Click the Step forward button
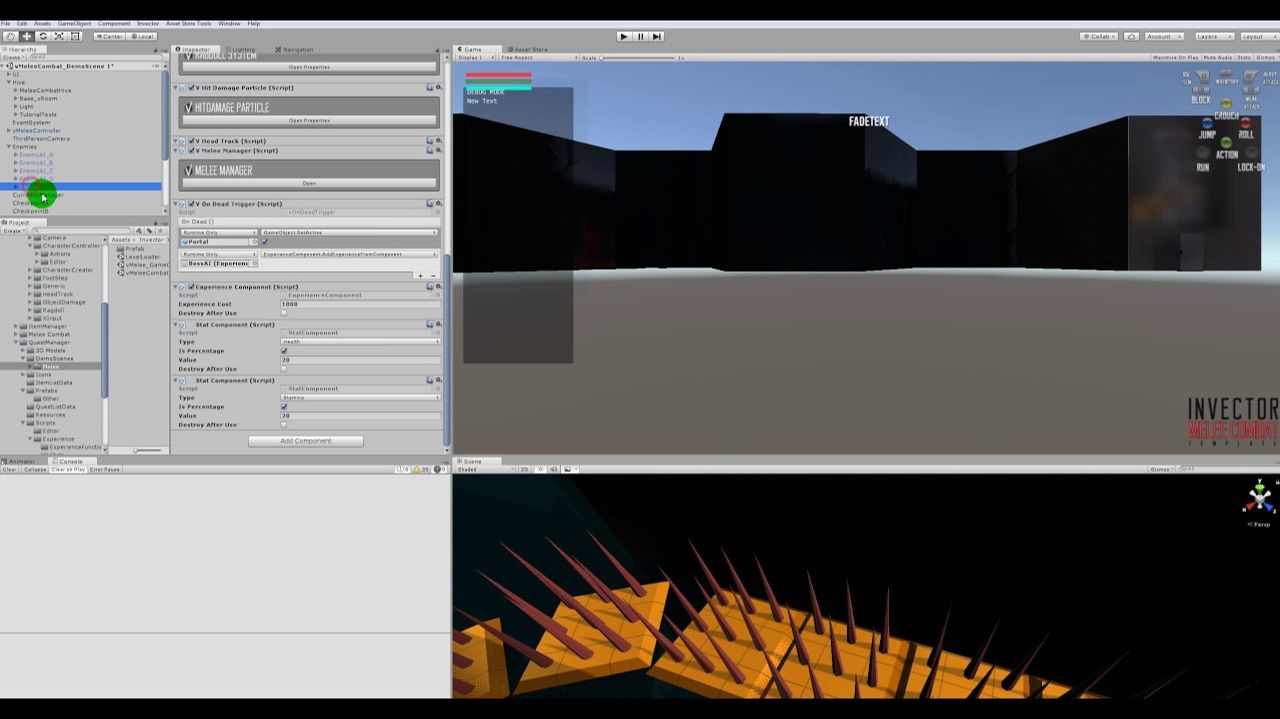The height and width of the screenshot is (719, 1280). pyautogui.click(x=657, y=36)
